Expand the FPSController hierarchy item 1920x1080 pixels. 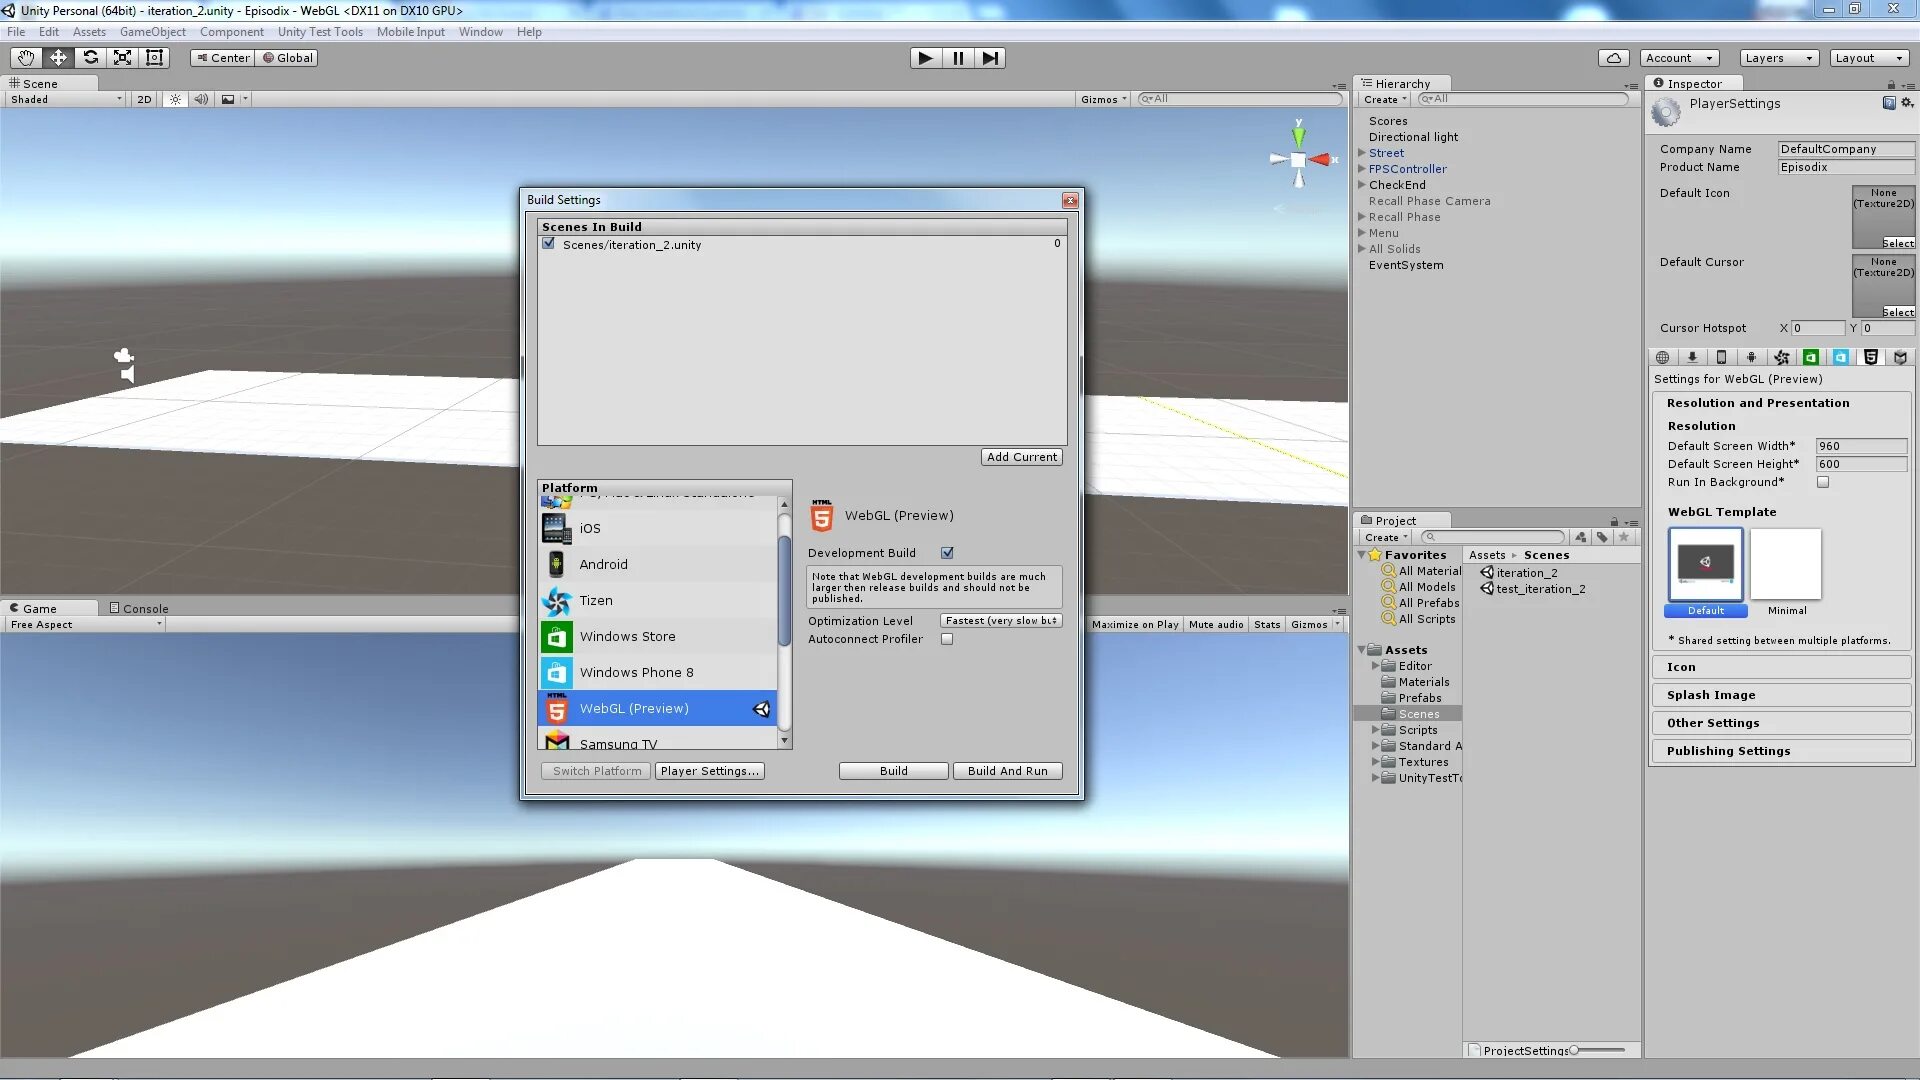(1362, 169)
